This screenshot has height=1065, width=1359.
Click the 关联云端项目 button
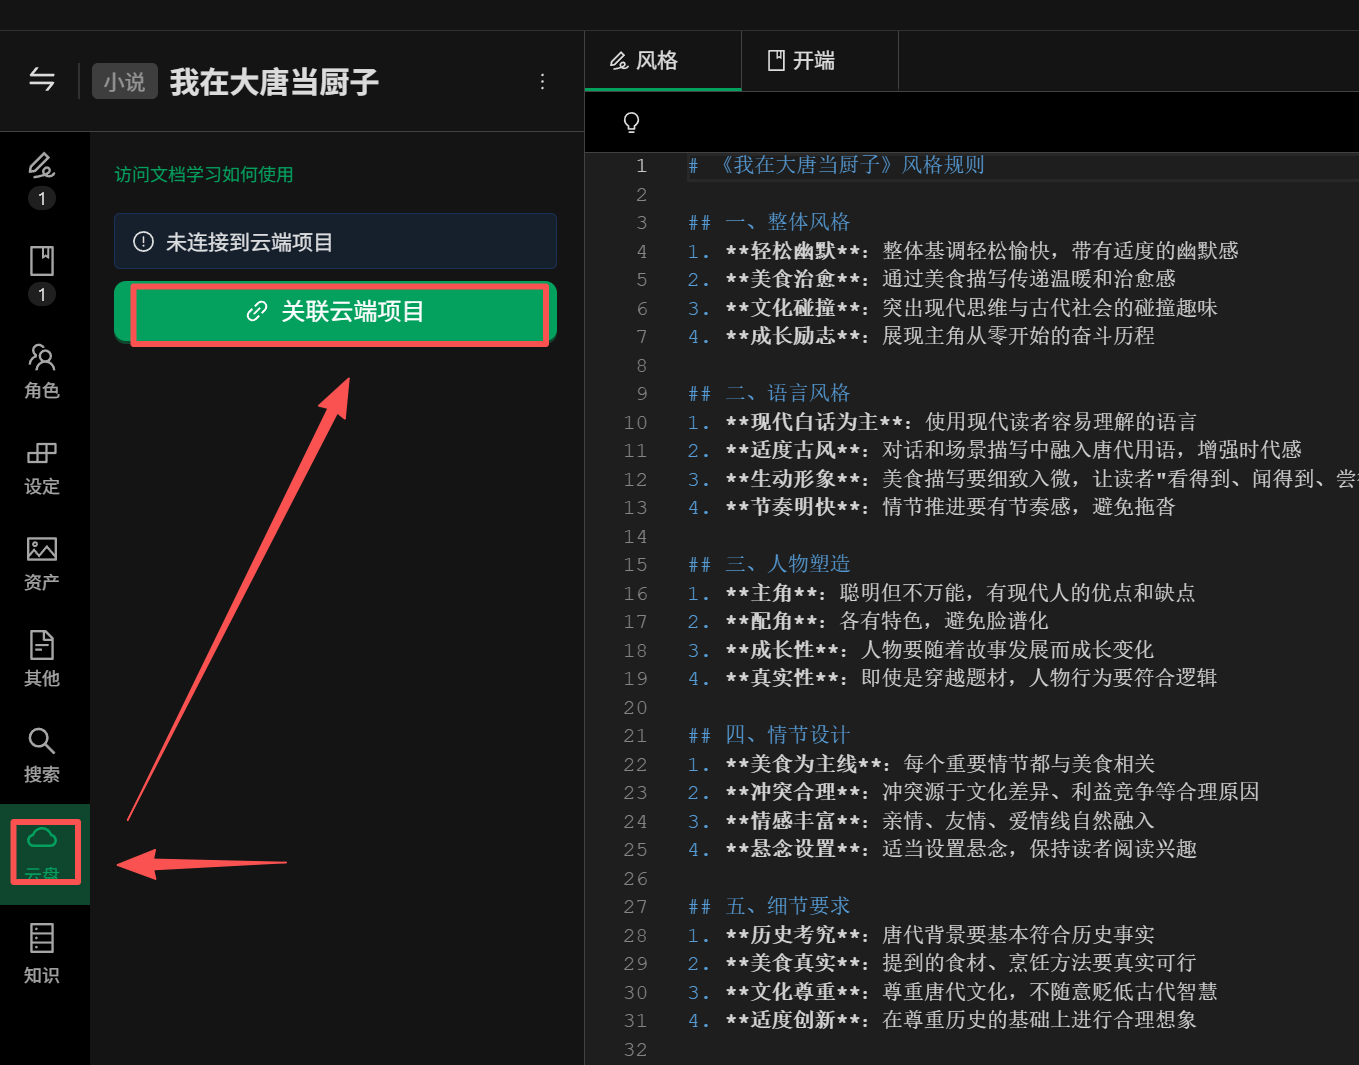(336, 312)
